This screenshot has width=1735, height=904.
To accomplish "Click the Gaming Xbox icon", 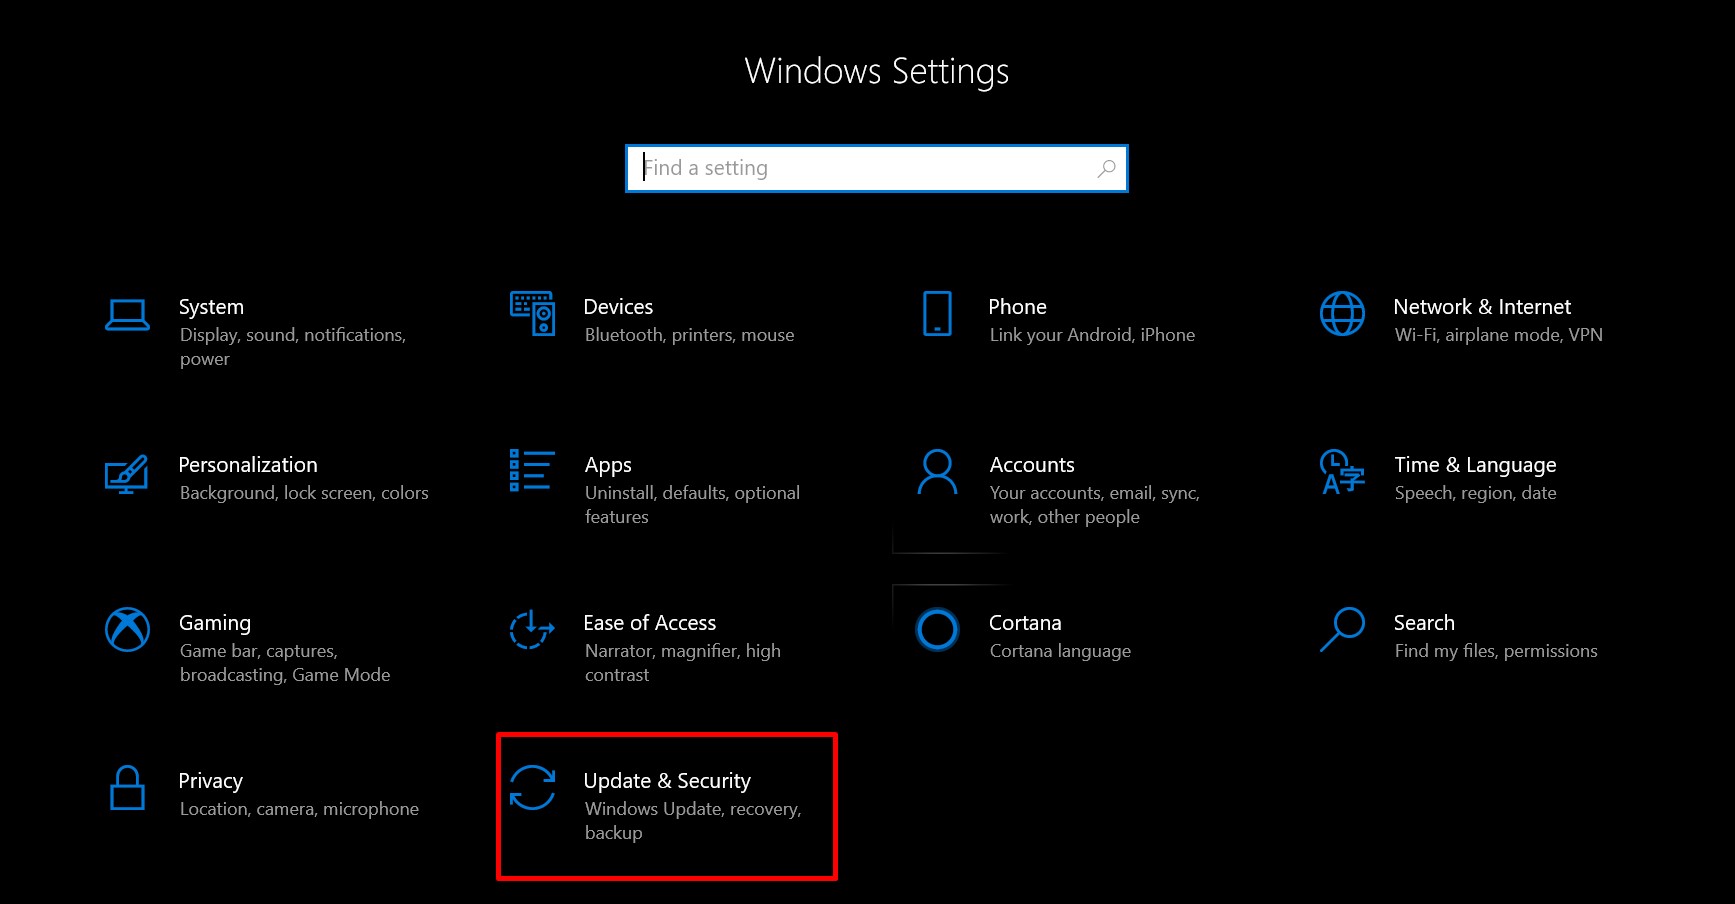I will pos(128,629).
